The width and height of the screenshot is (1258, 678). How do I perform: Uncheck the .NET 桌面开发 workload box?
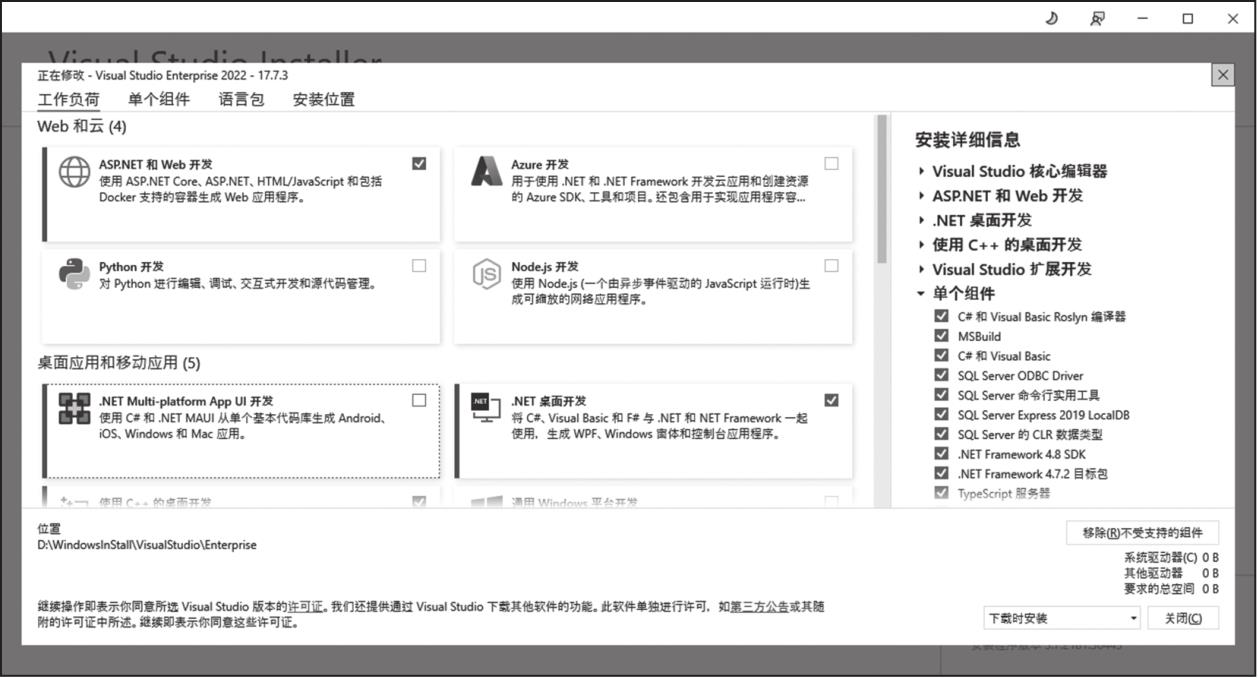(x=832, y=400)
